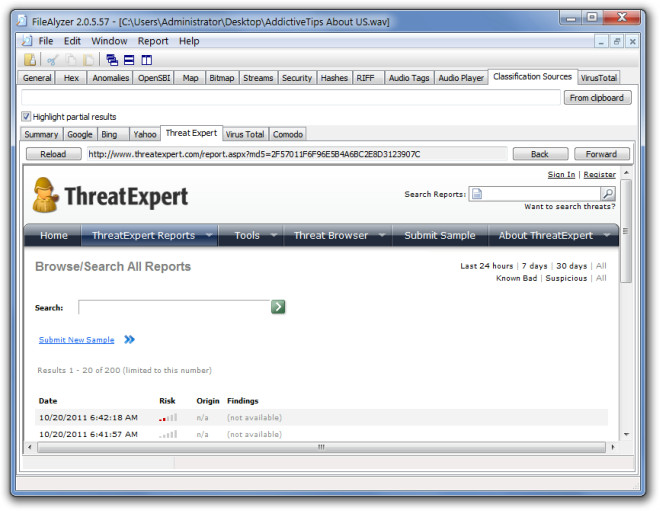This screenshot has height=511, width=660.
Task: Focus the classification sources text field
Action: pyautogui.click(x=291, y=97)
